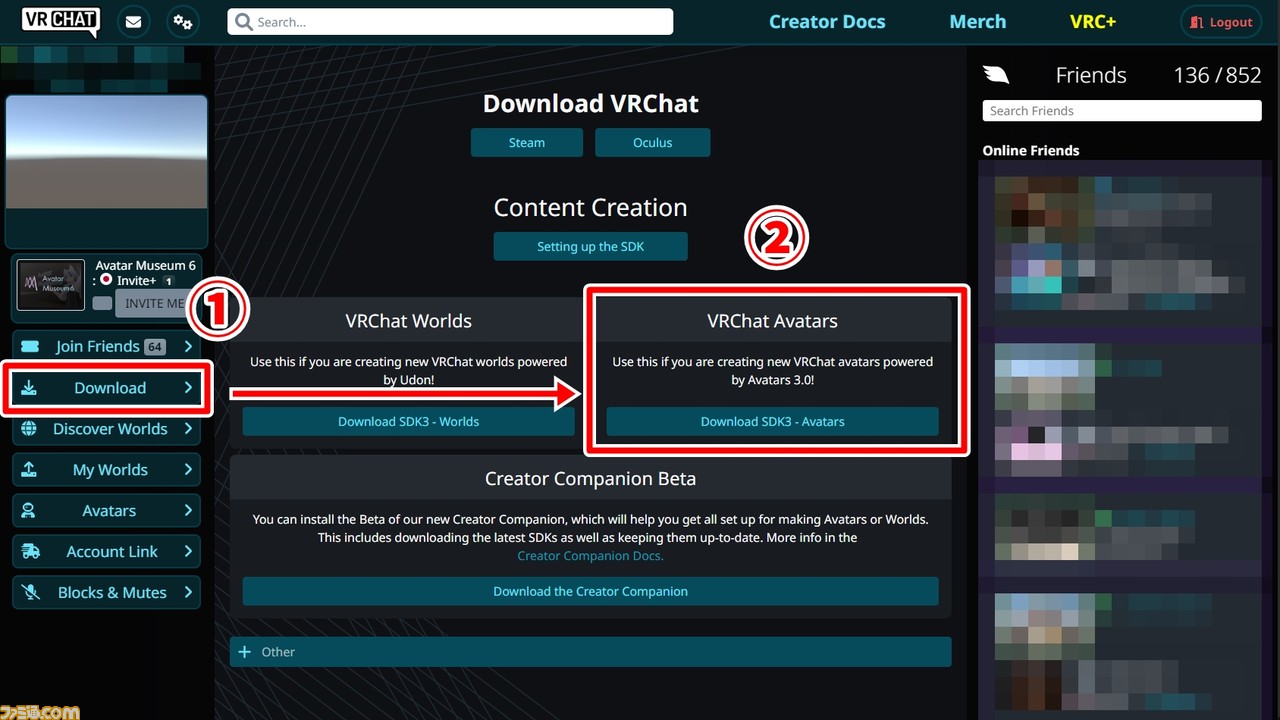Screen dimensions: 1280x720
Task: Click the Friends panel wing icon
Action: pos(996,75)
